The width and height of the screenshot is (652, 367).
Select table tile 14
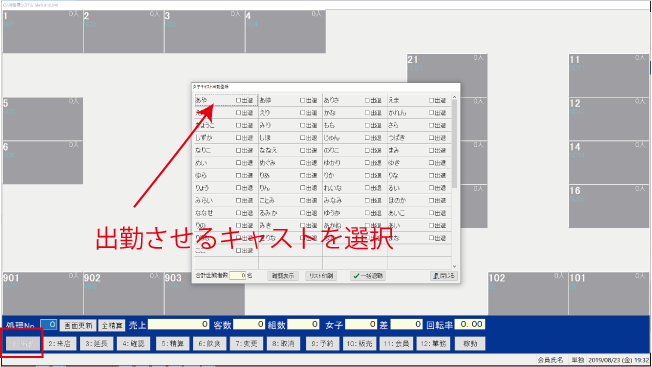click(x=609, y=163)
